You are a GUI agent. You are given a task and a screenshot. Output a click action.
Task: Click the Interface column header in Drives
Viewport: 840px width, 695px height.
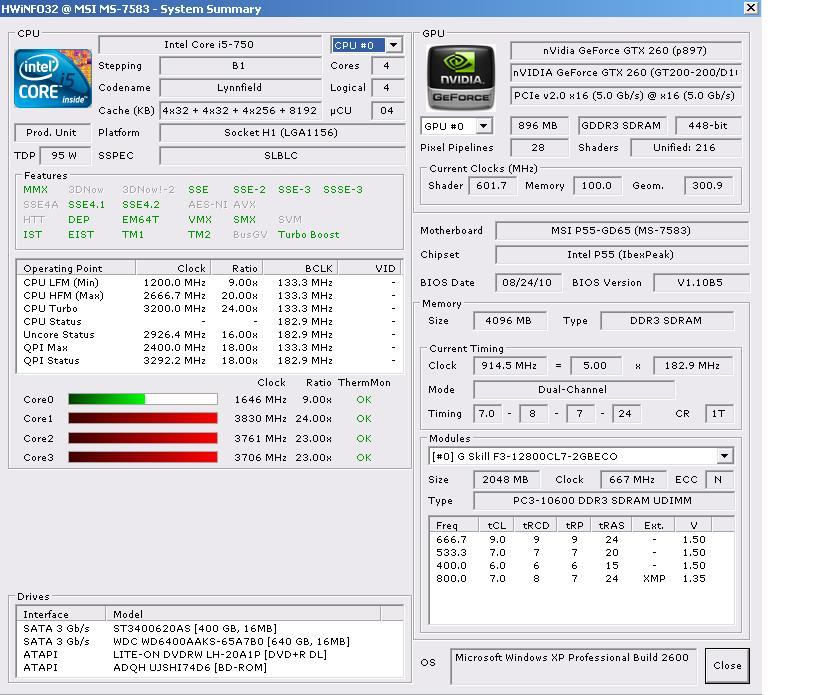coord(62,614)
